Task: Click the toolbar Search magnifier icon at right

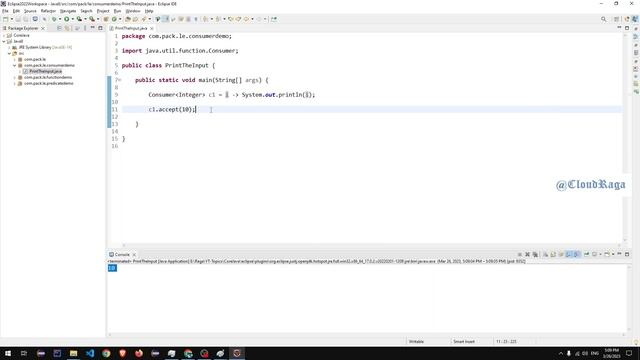Action: click(x=603, y=19)
